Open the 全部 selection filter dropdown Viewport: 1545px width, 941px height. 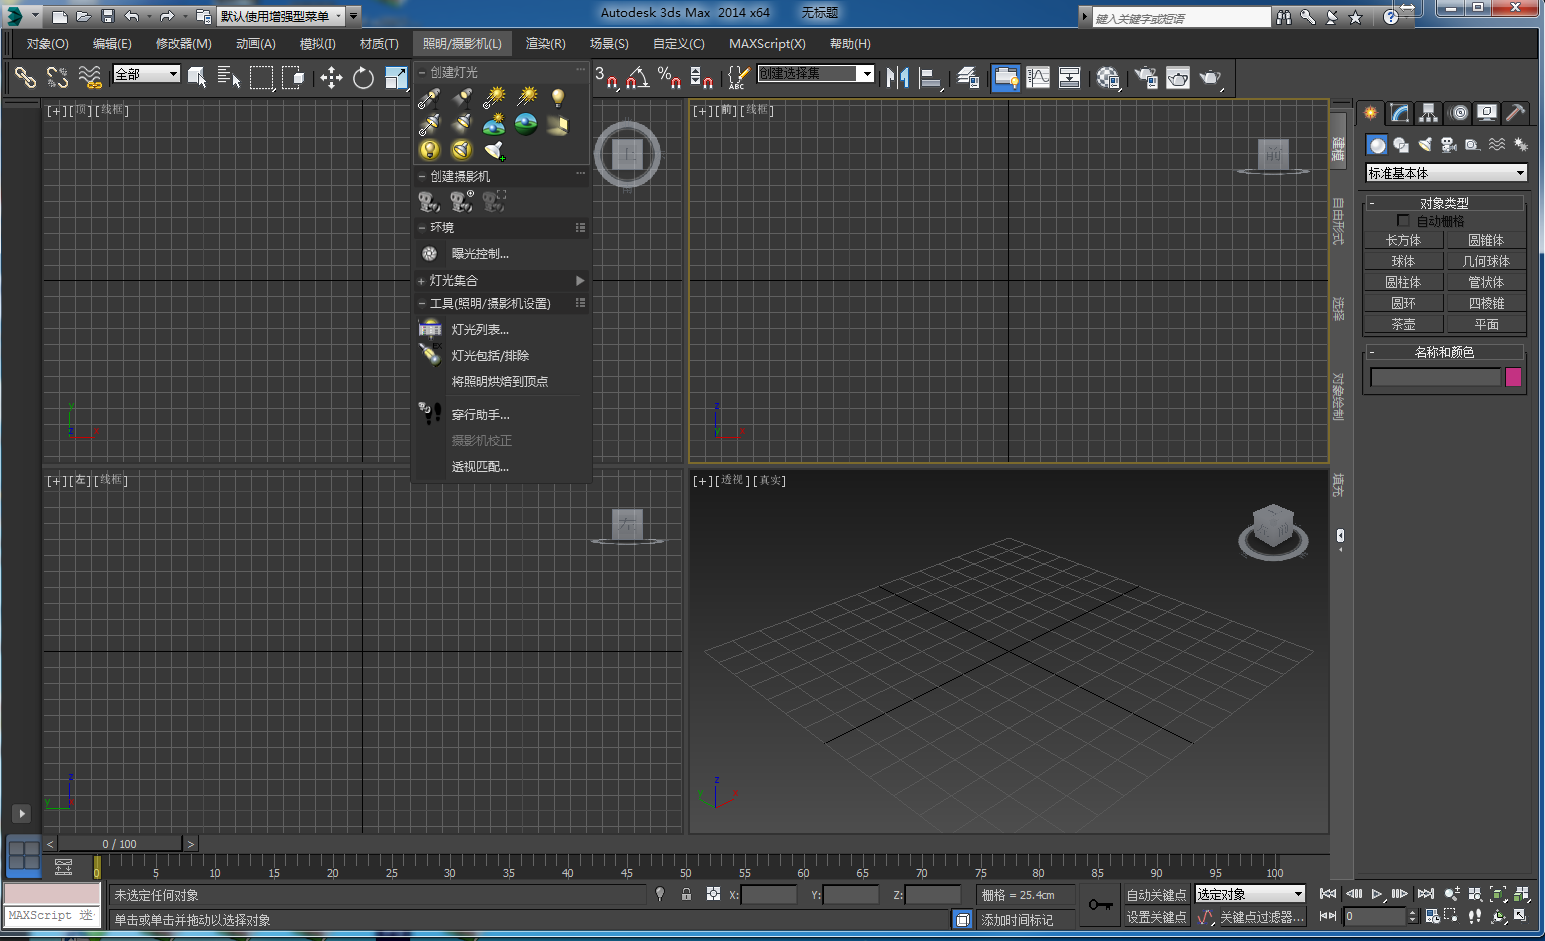coord(146,74)
